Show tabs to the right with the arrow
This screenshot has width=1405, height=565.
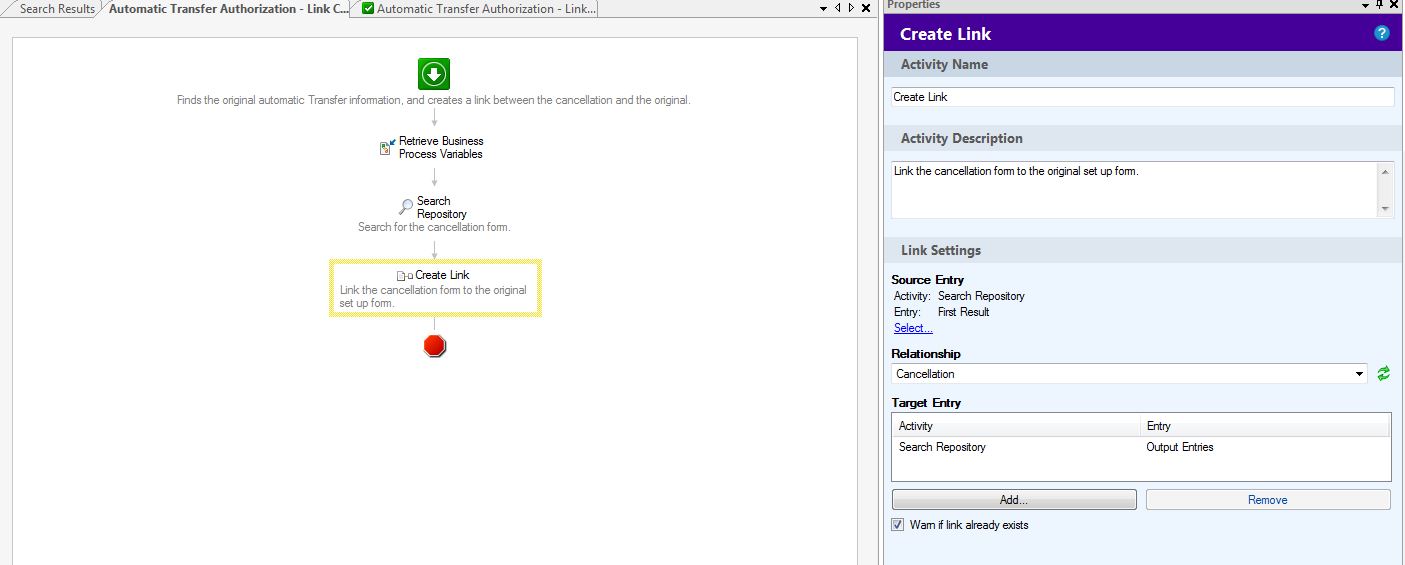[x=851, y=8]
